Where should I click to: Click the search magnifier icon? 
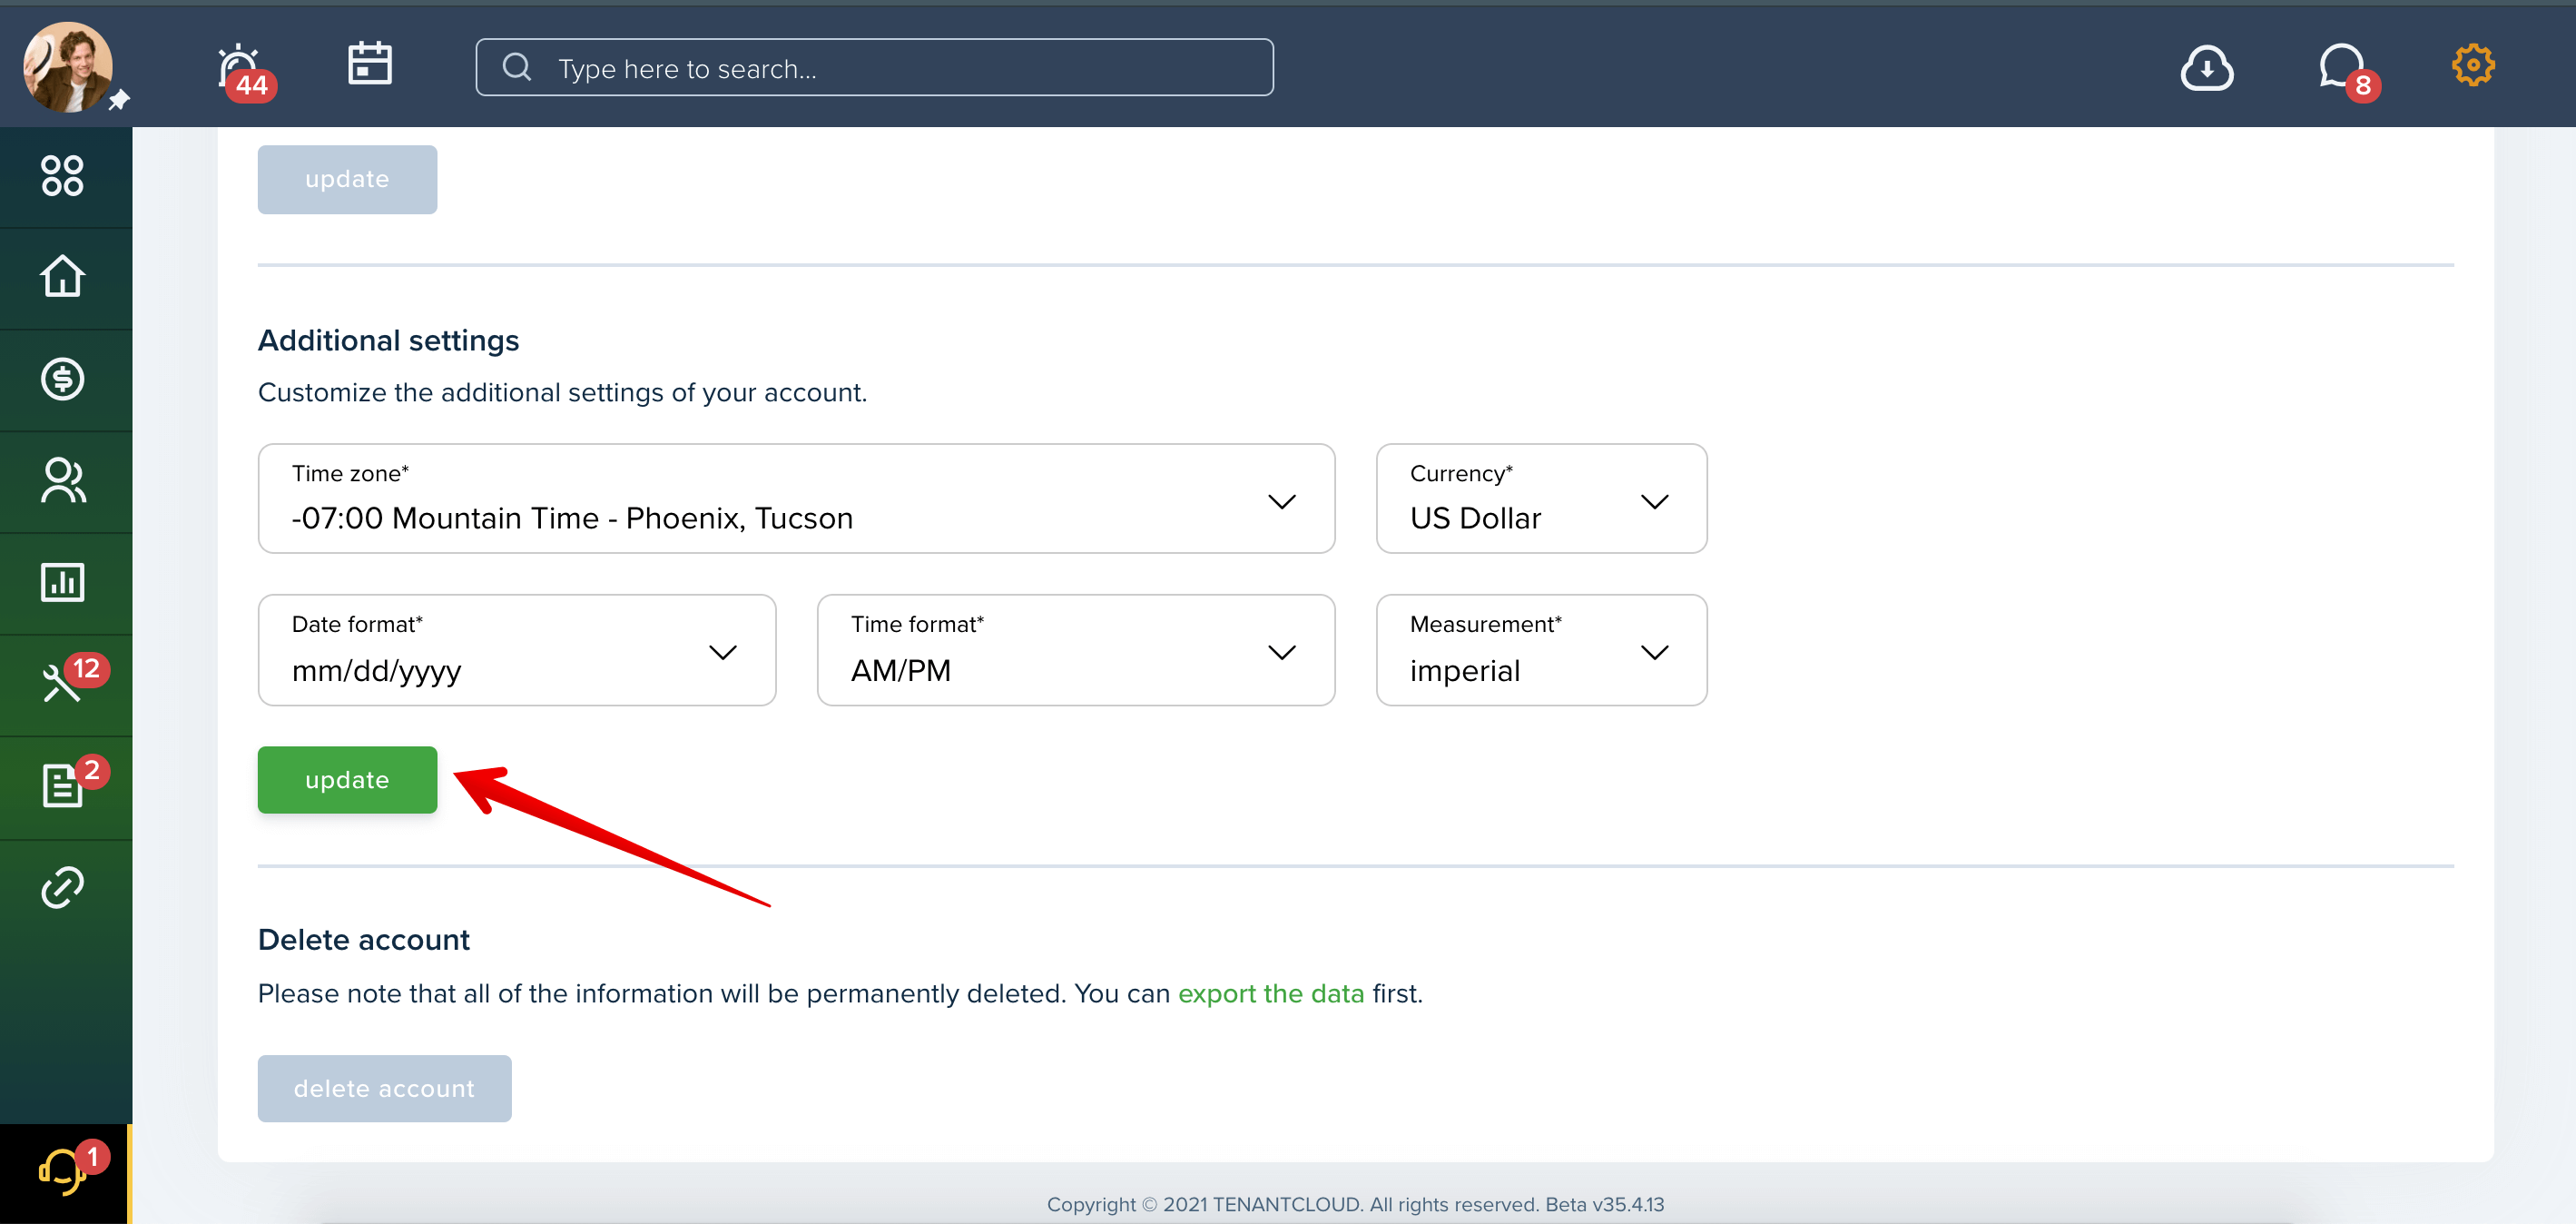pos(517,67)
